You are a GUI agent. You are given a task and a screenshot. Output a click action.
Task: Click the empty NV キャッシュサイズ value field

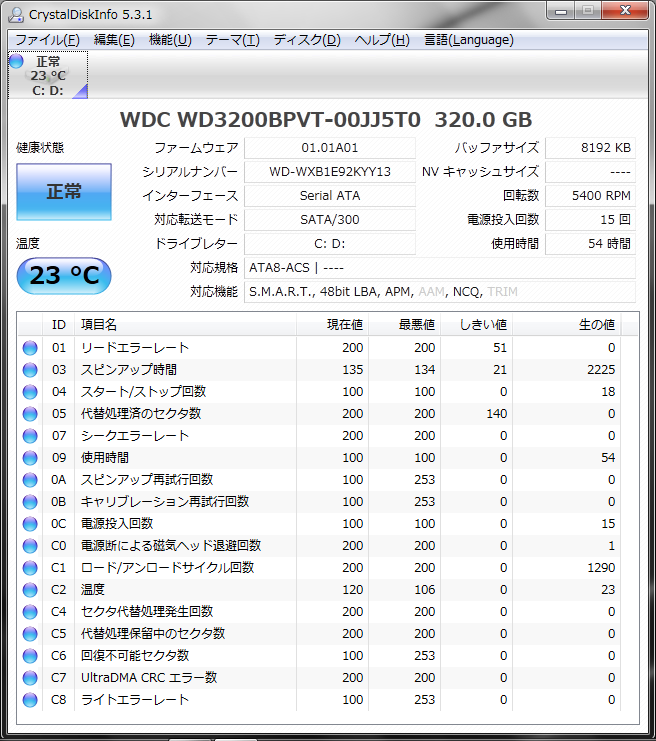click(x=590, y=172)
